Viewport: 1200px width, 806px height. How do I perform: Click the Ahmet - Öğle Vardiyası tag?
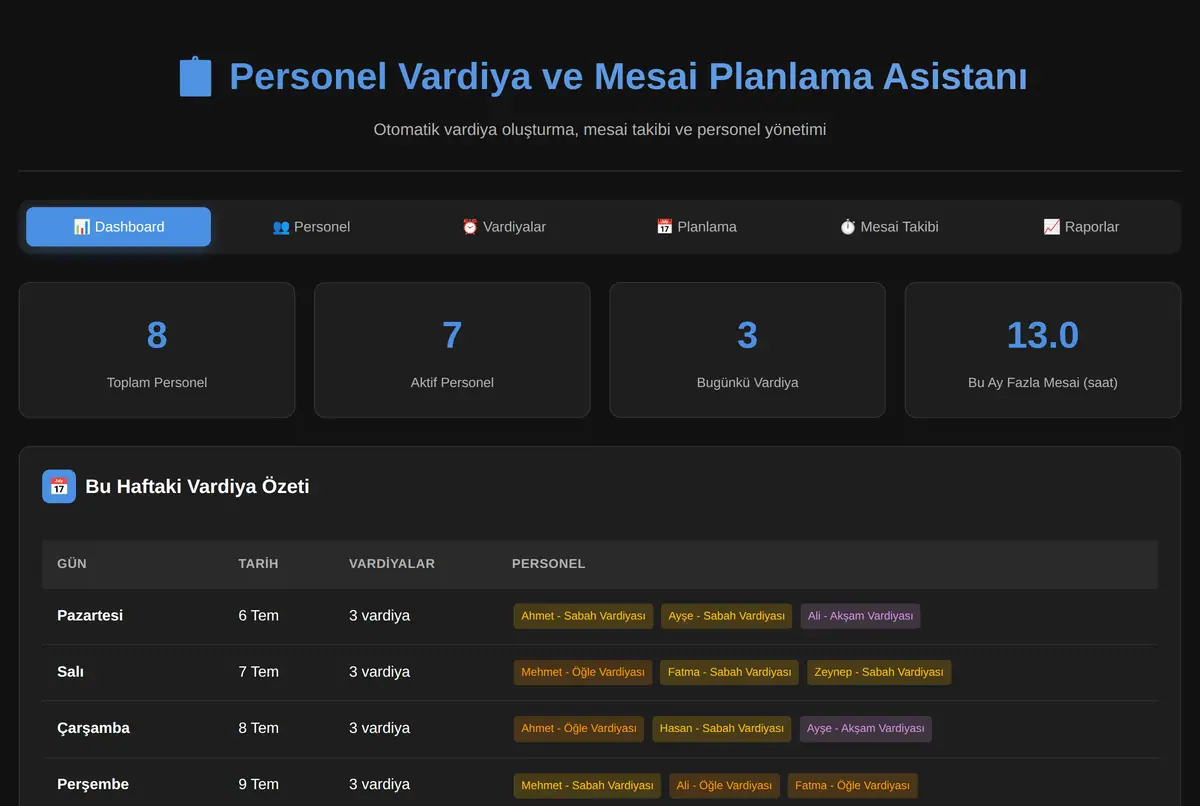click(579, 728)
